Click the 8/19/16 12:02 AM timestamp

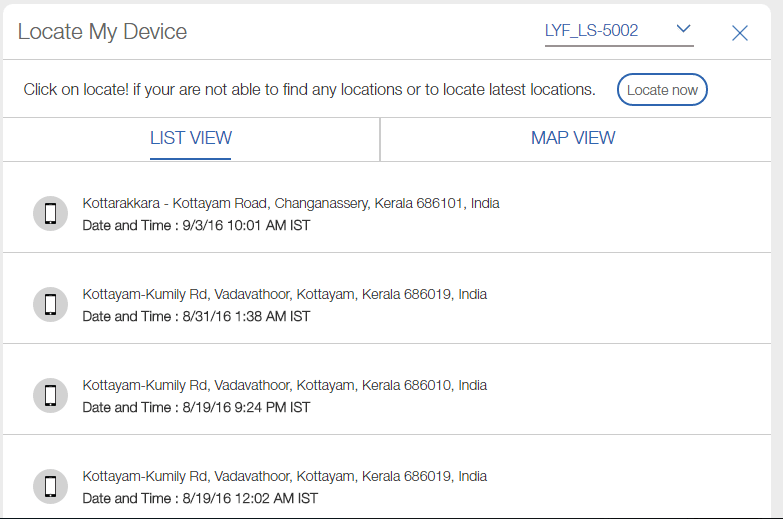pyautogui.click(x=250, y=499)
